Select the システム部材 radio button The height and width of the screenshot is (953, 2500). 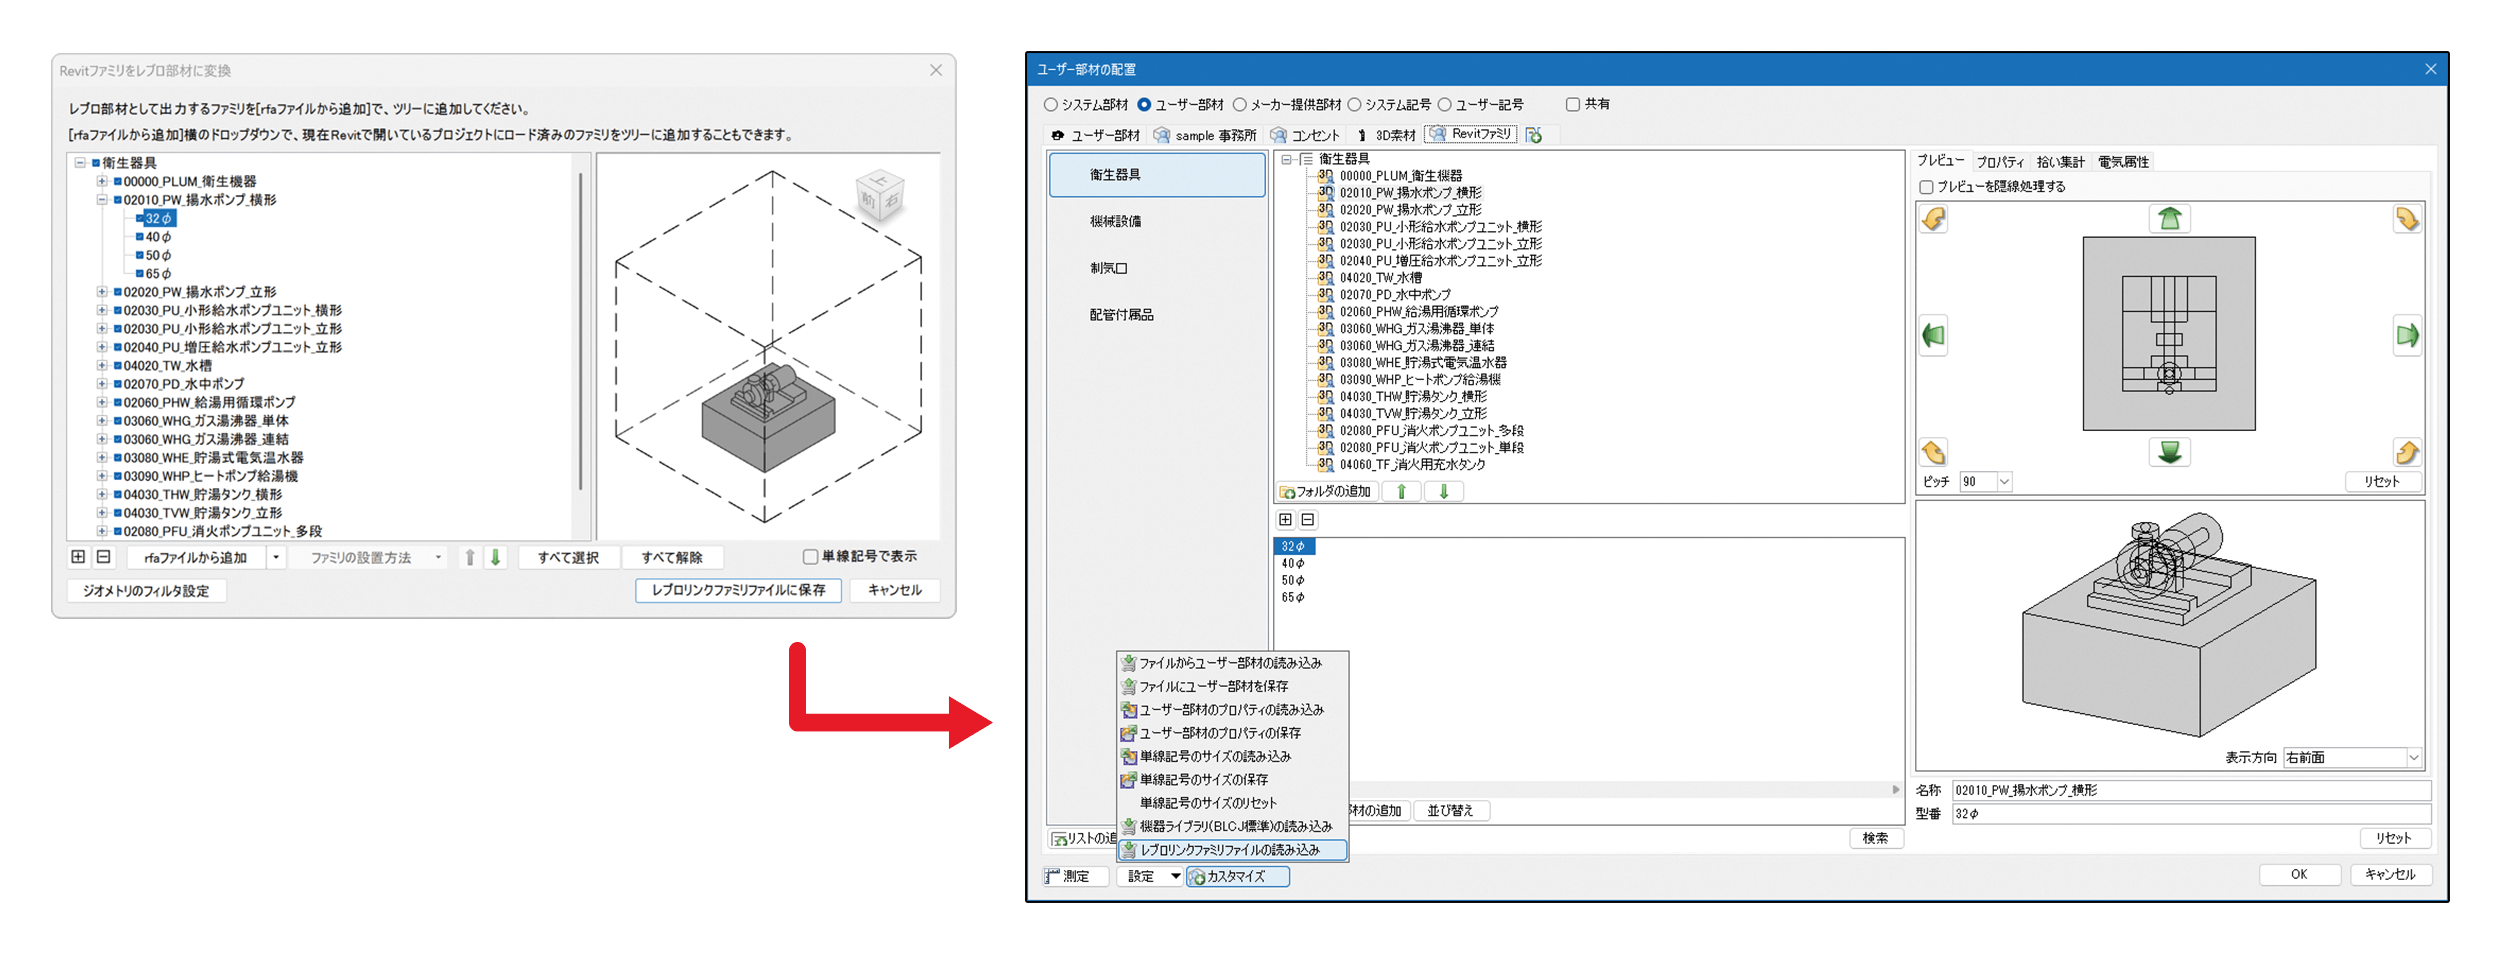click(x=1051, y=105)
